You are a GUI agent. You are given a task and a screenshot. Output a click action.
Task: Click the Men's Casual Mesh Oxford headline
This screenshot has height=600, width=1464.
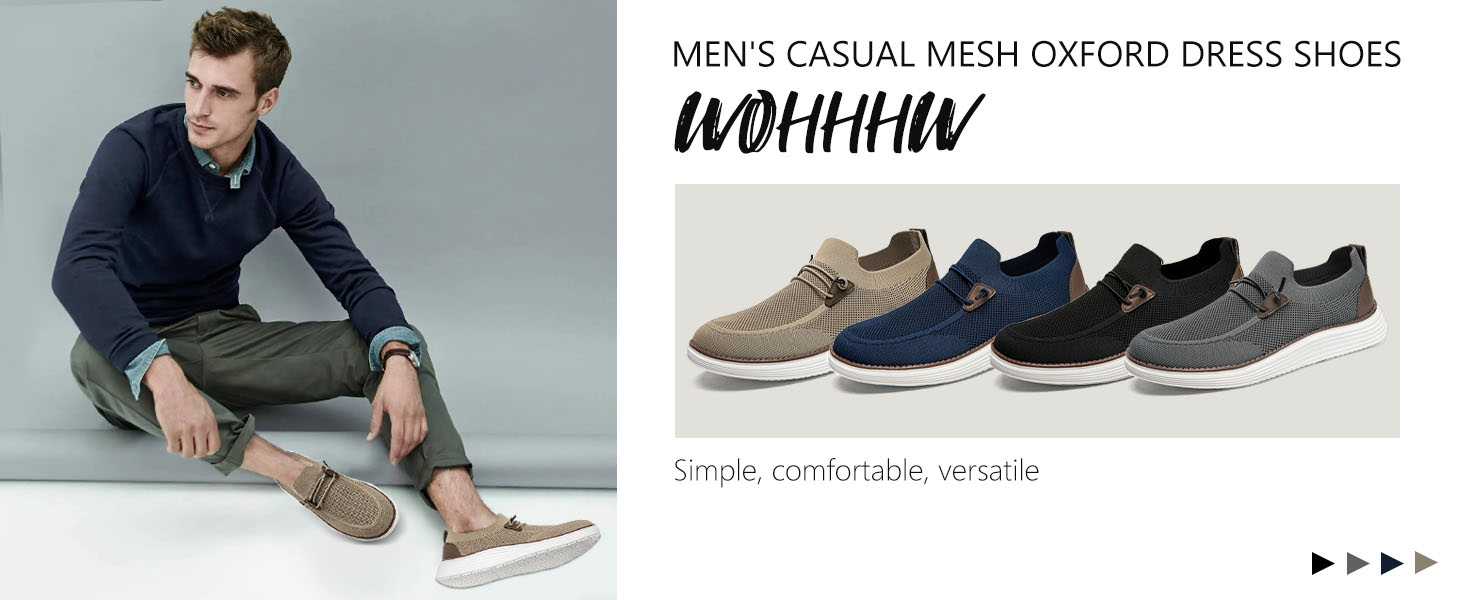click(1036, 54)
